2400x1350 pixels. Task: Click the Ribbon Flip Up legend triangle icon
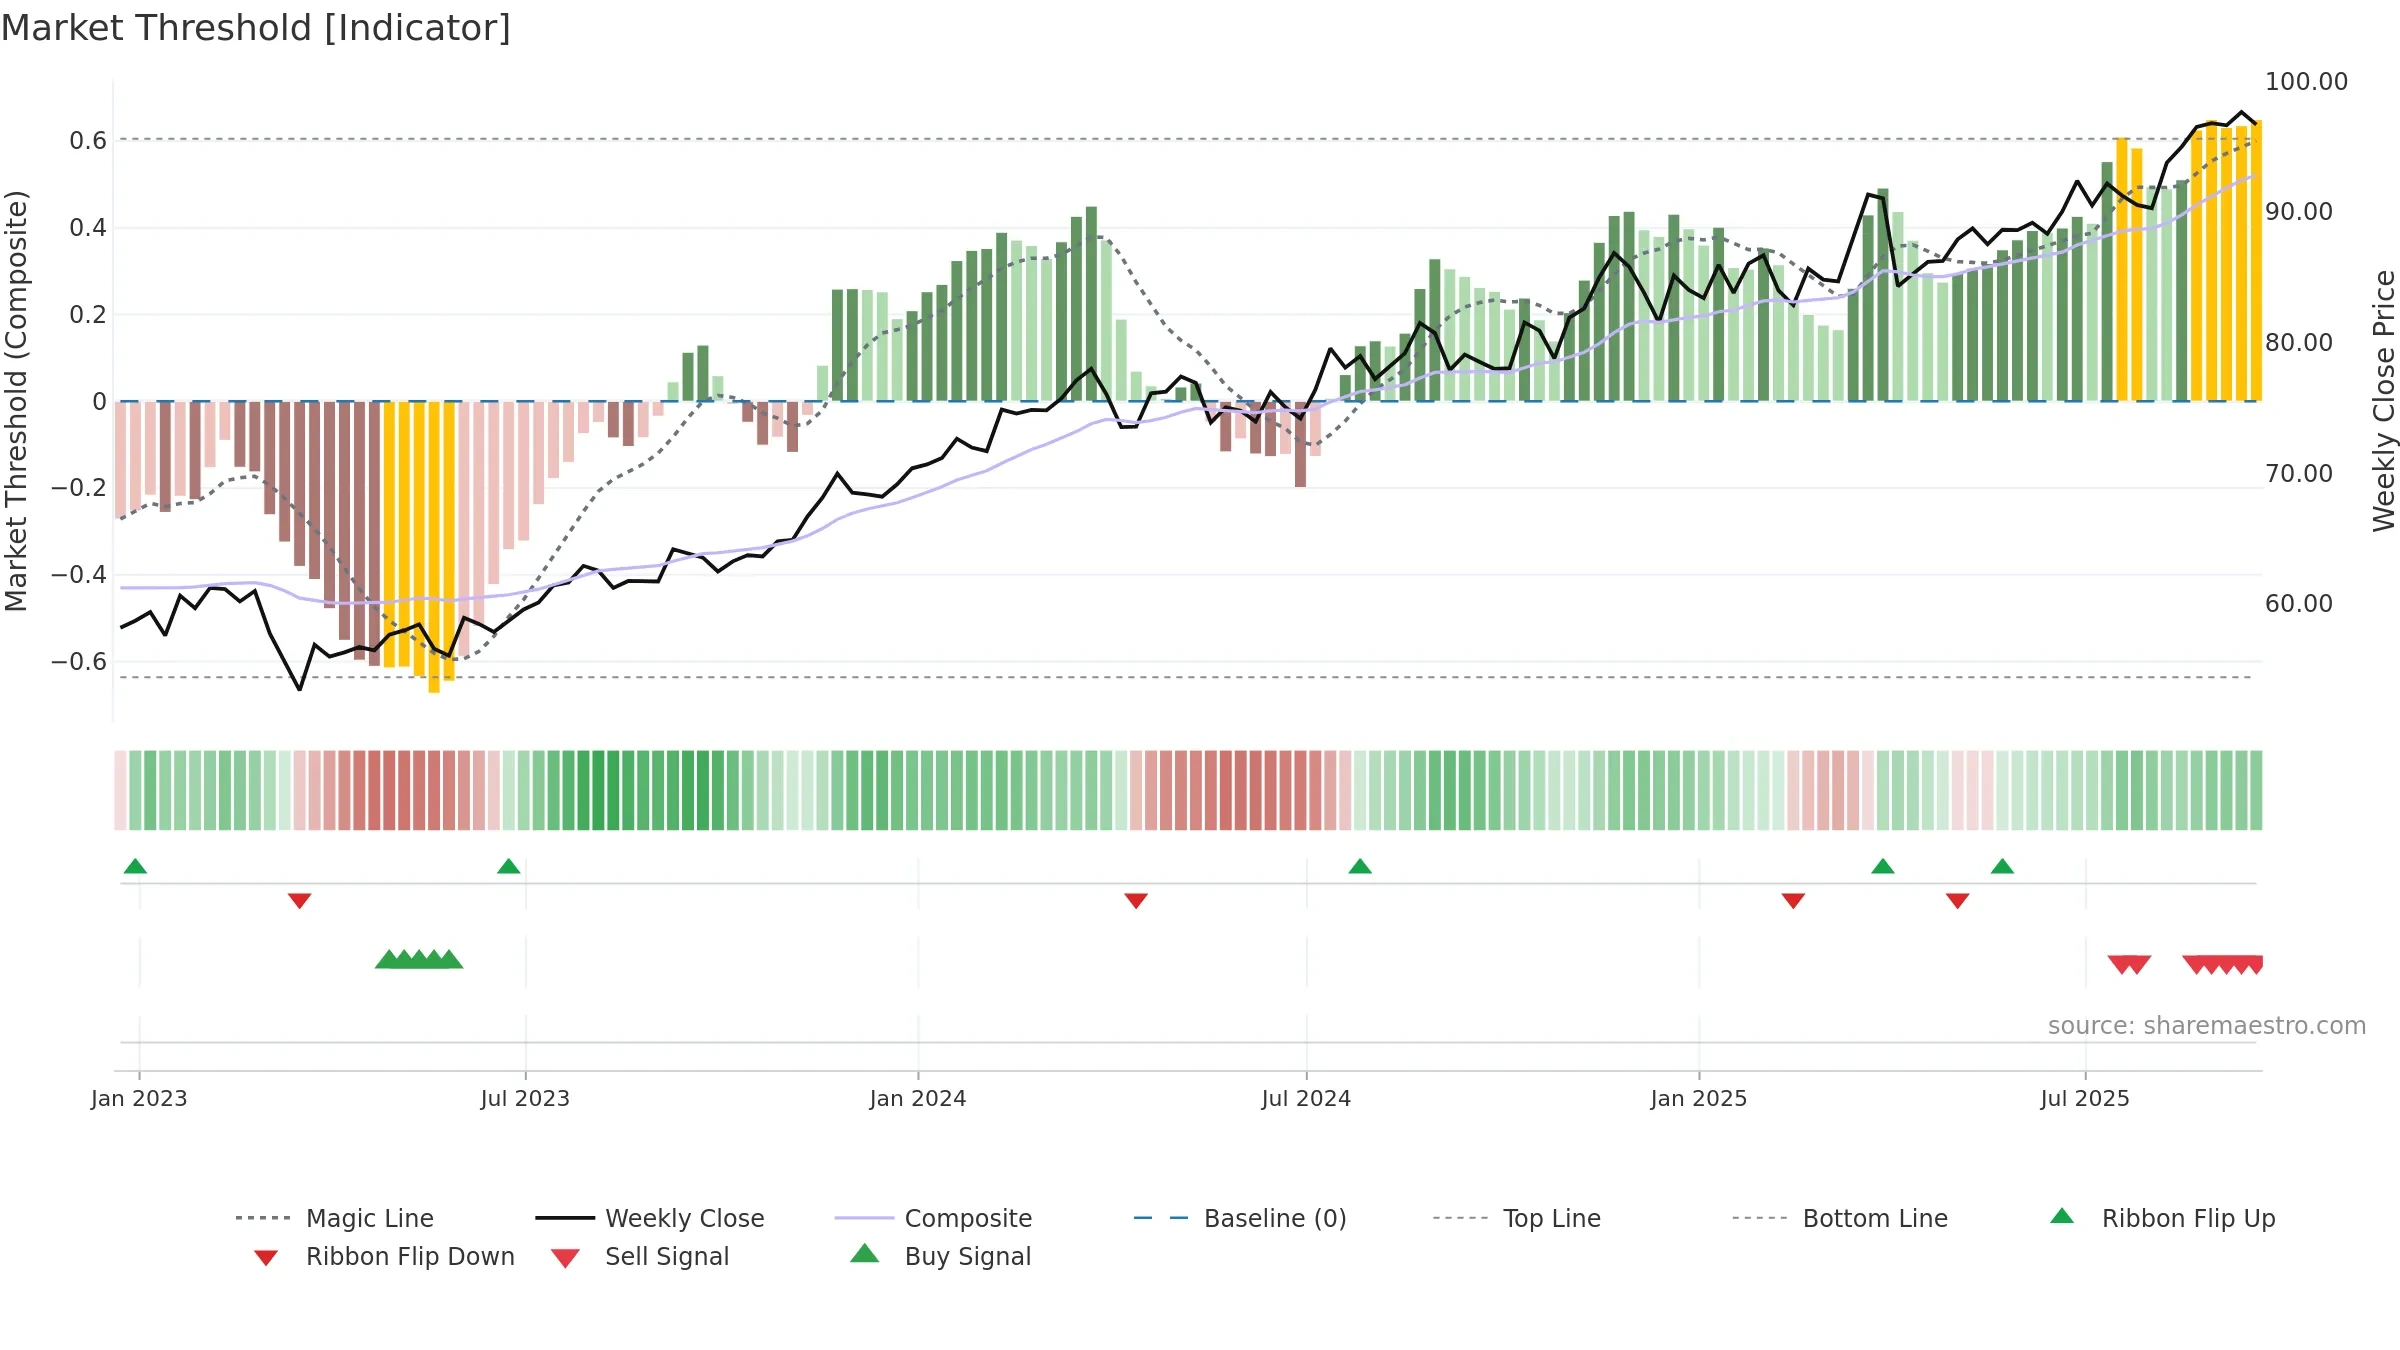2062,1216
